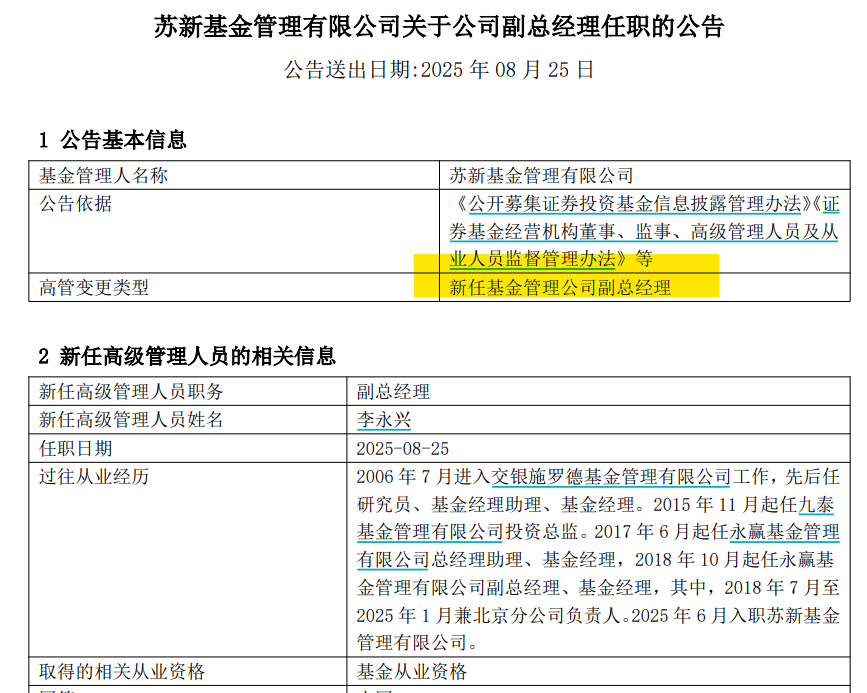The image size is (867, 693).
Task: Open 公开募集证券投资基金信息披露管理办法 link
Action: point(635,204)
